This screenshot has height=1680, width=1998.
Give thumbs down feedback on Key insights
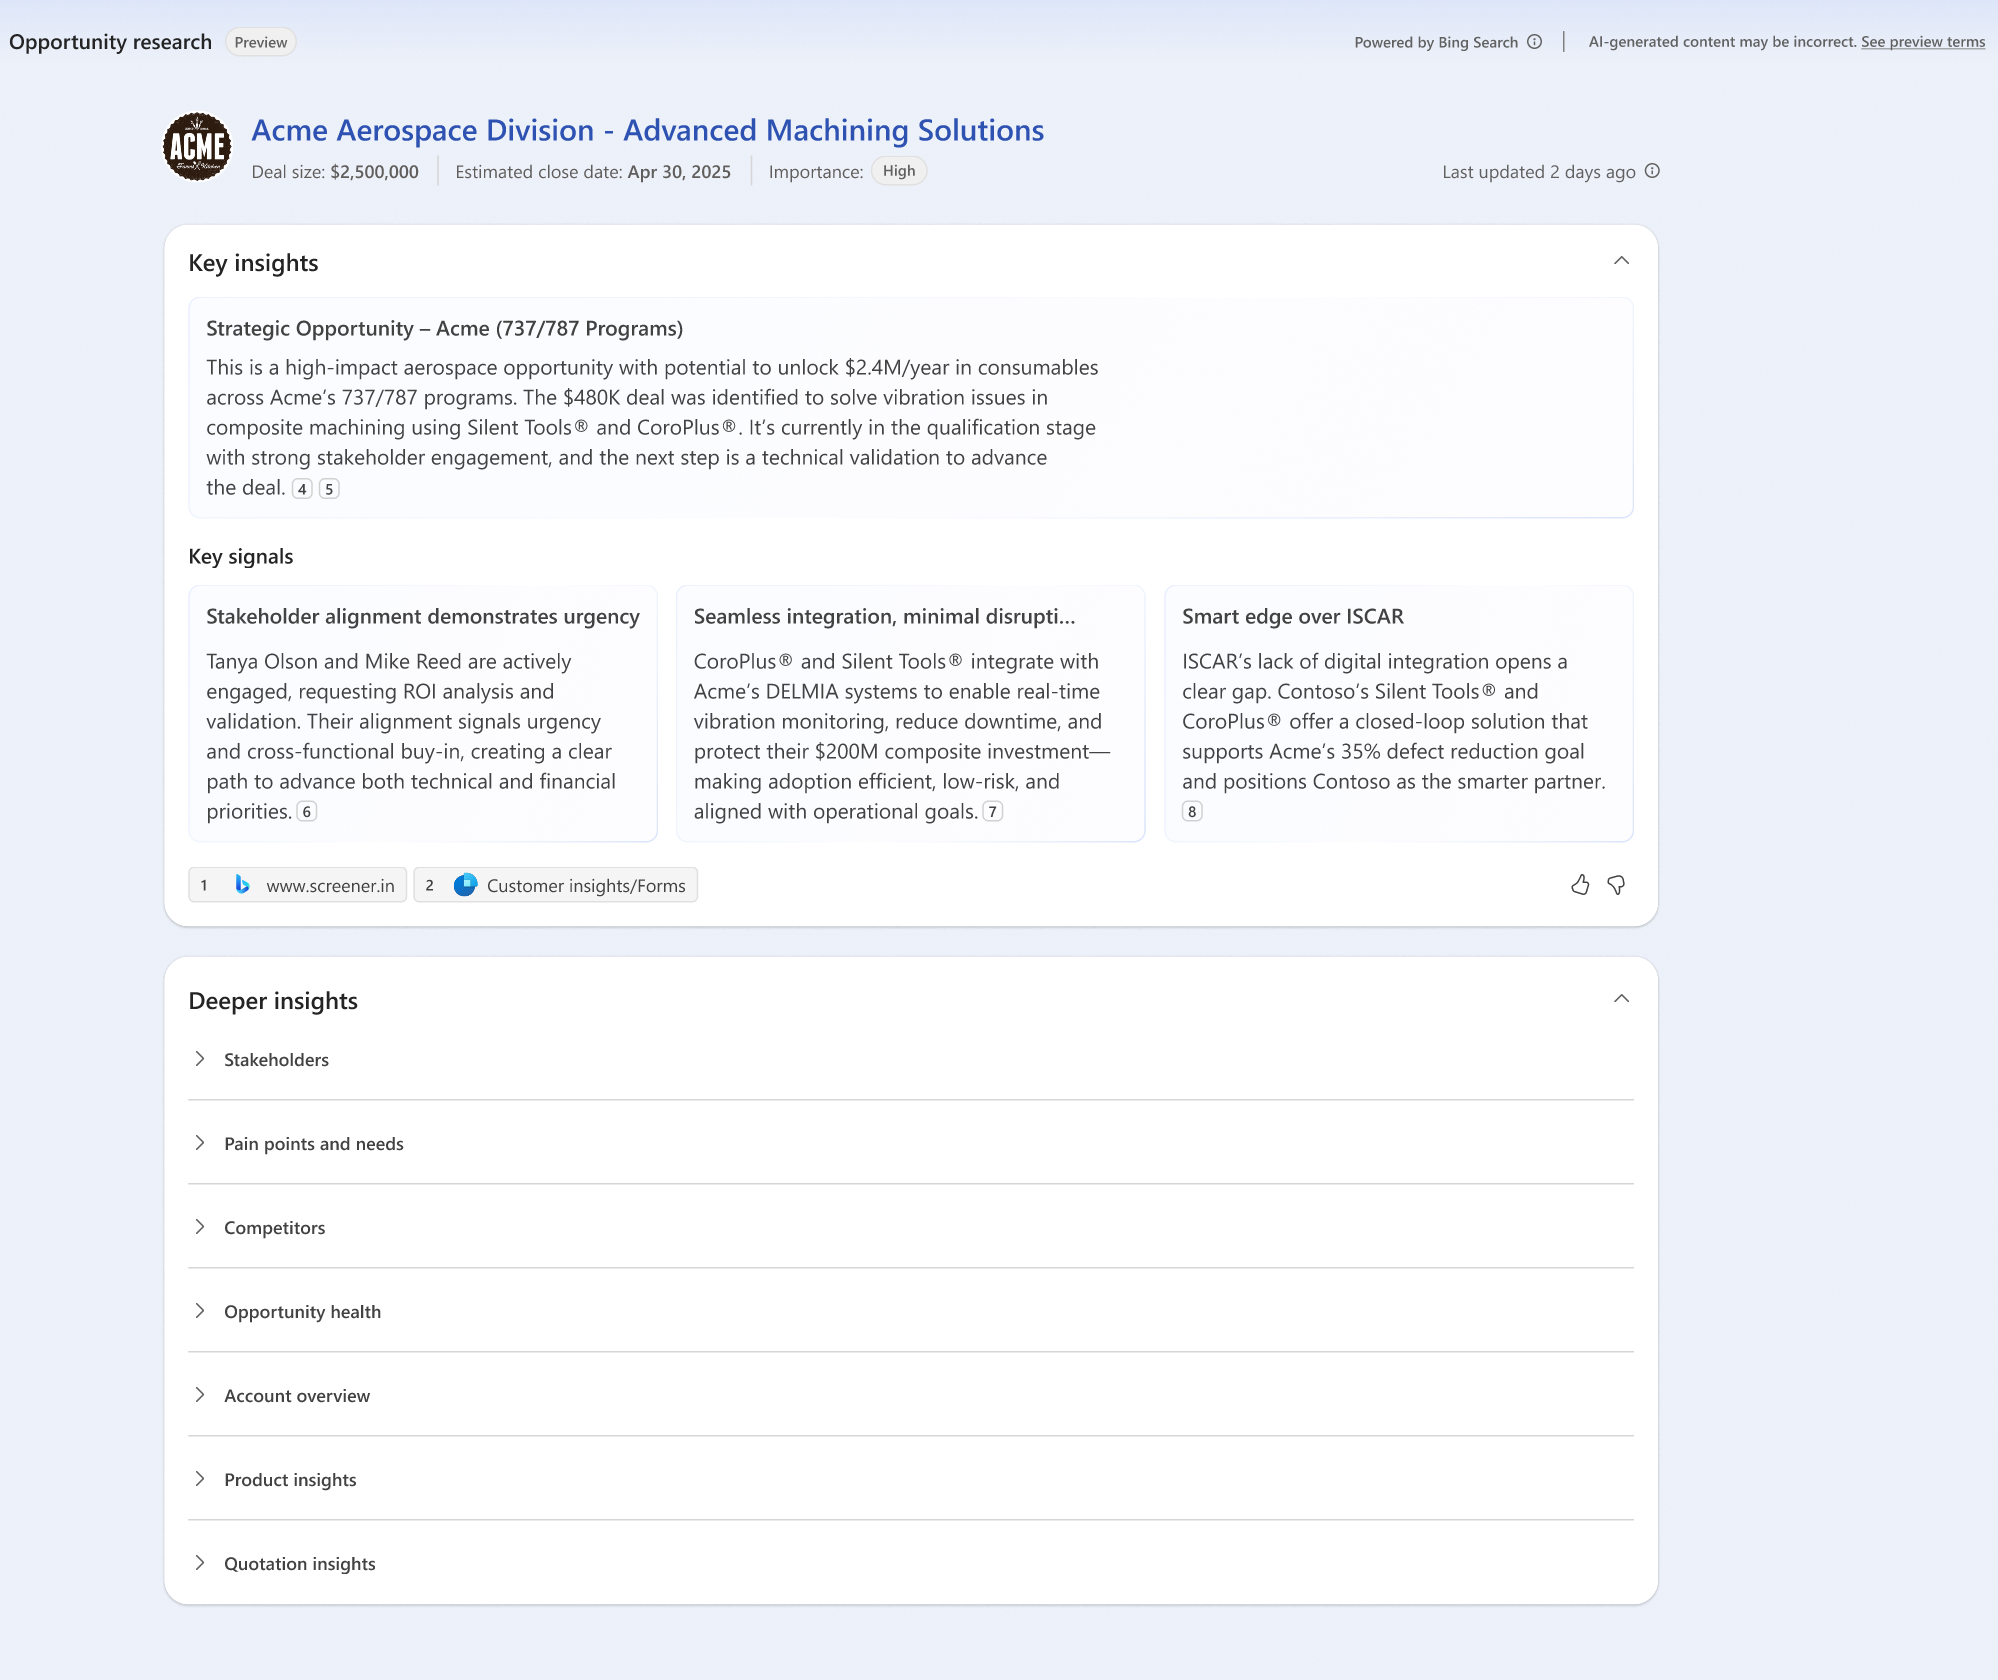pos(1617,885)
